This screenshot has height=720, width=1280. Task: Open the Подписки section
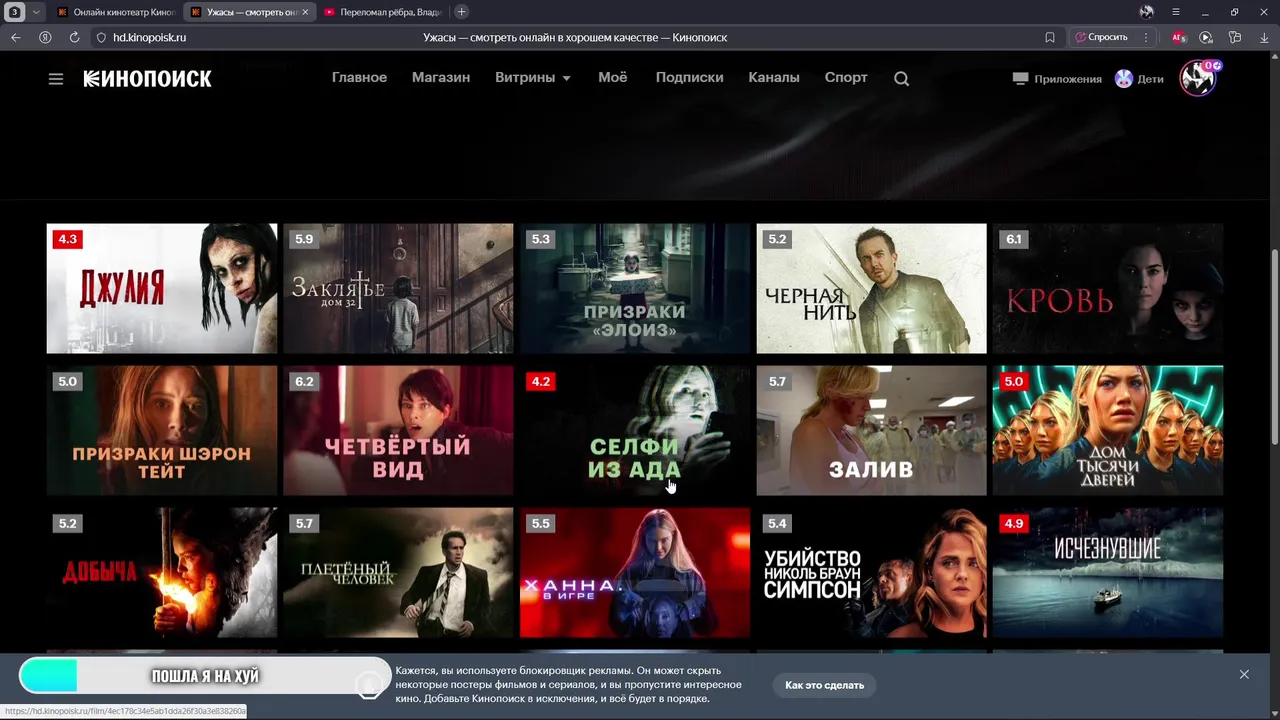pyautogui.click(x=689, y=78)
